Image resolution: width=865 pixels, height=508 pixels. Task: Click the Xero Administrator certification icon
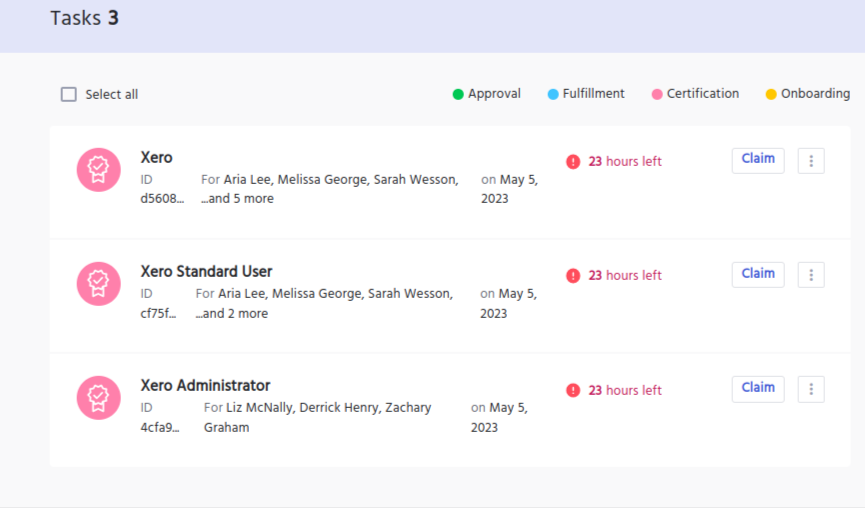98,398
